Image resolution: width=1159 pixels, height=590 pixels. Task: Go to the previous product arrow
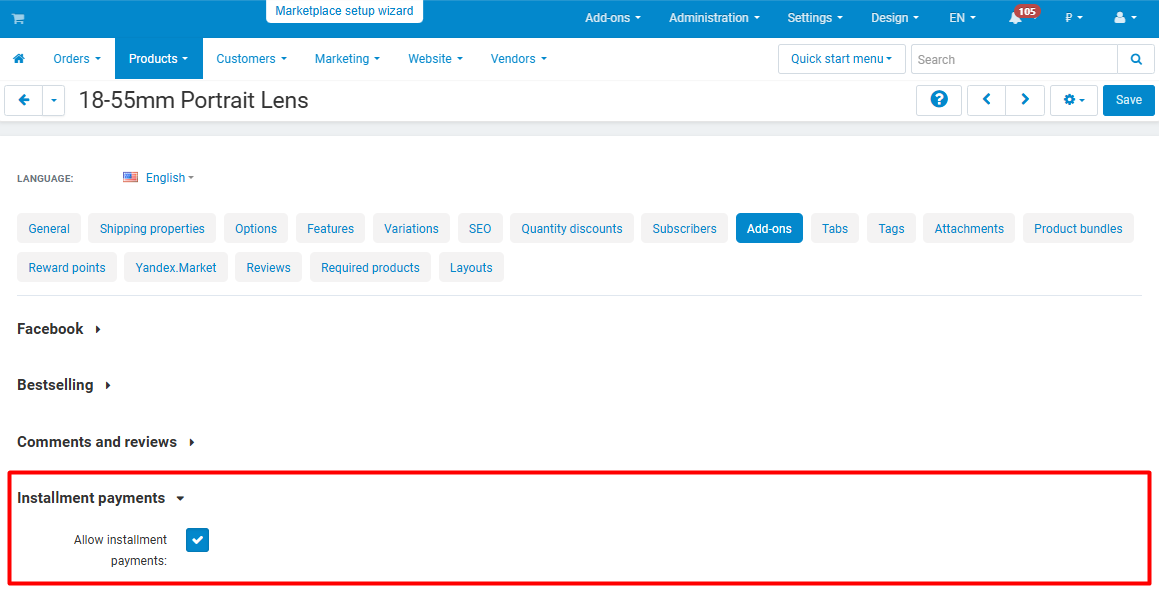pyautogui.click(x=986, y=100)
